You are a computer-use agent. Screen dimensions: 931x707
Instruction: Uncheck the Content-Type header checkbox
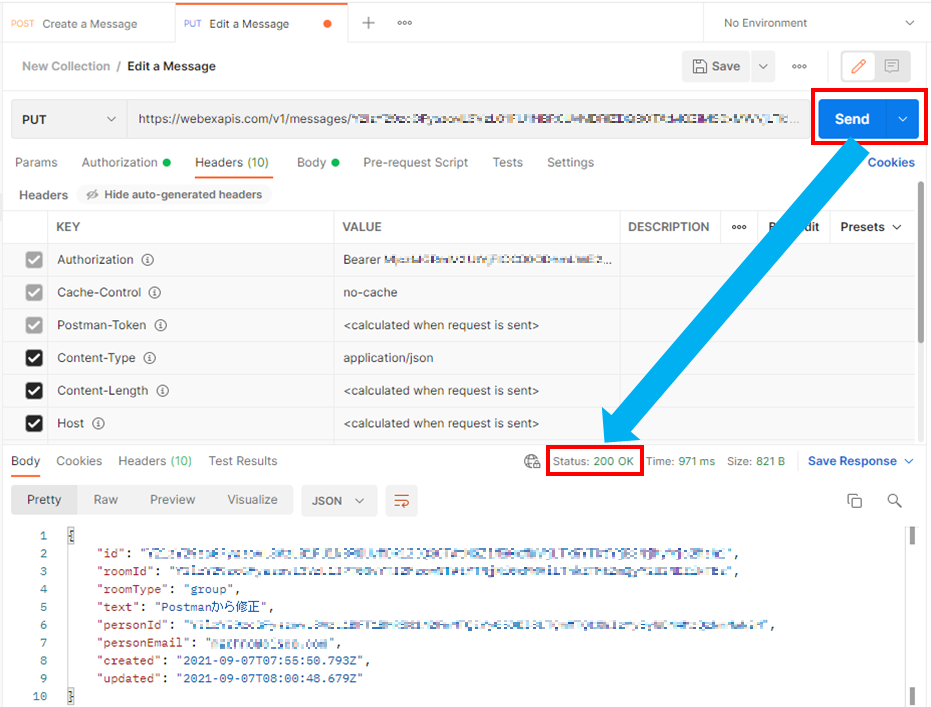[x=34, y=358]
